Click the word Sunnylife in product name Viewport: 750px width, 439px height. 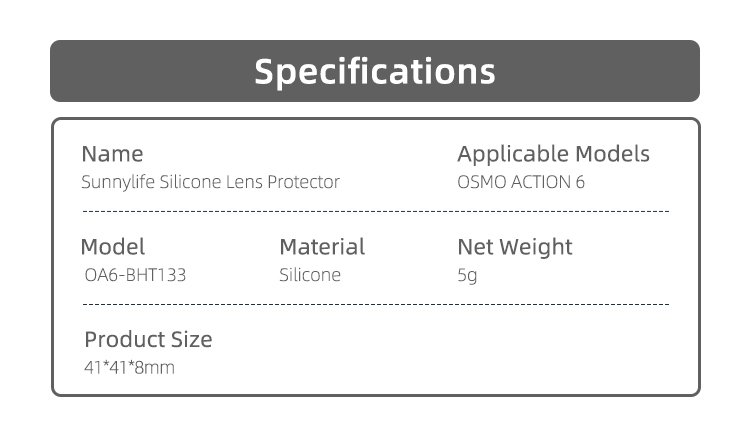(x=117, y=182)
